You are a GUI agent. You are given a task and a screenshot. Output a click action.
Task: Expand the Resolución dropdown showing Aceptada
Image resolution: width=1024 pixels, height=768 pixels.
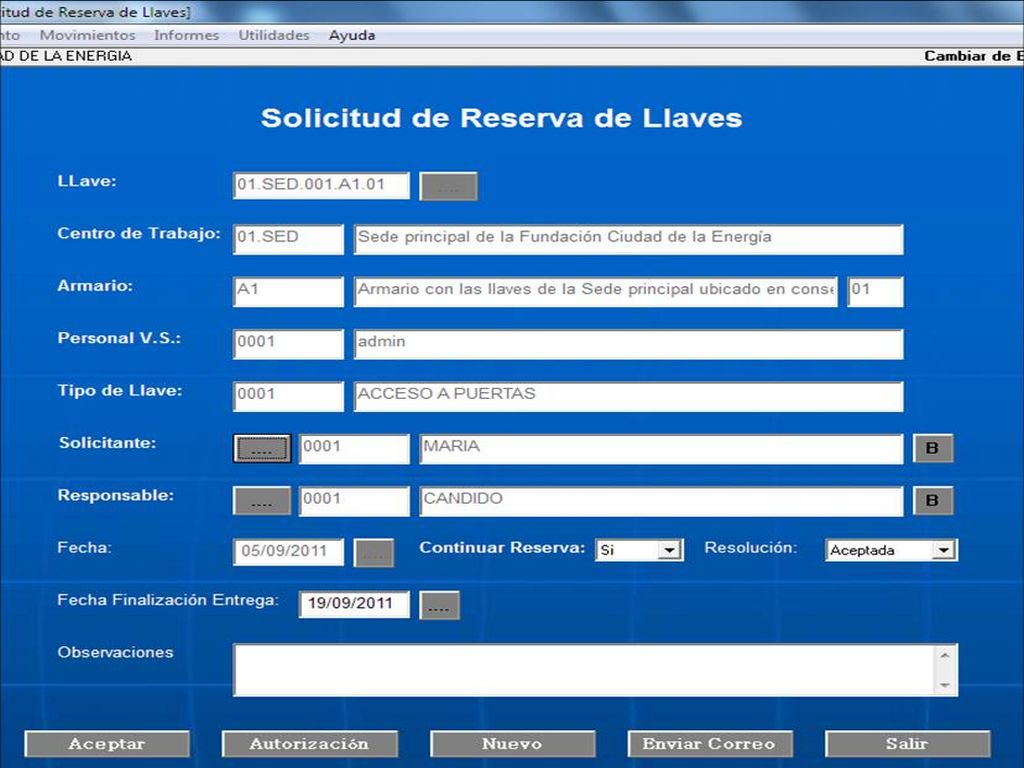click(x=943, y=550)
